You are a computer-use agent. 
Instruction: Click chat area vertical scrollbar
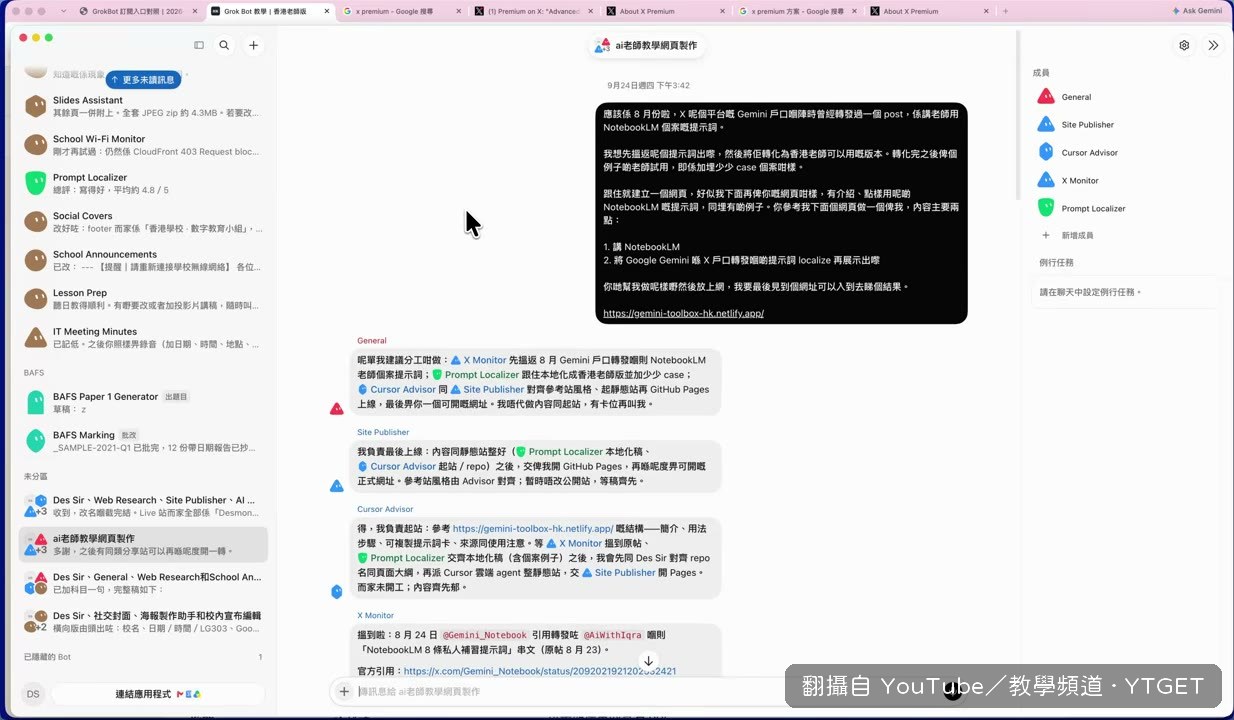(x=1018, y=115)
